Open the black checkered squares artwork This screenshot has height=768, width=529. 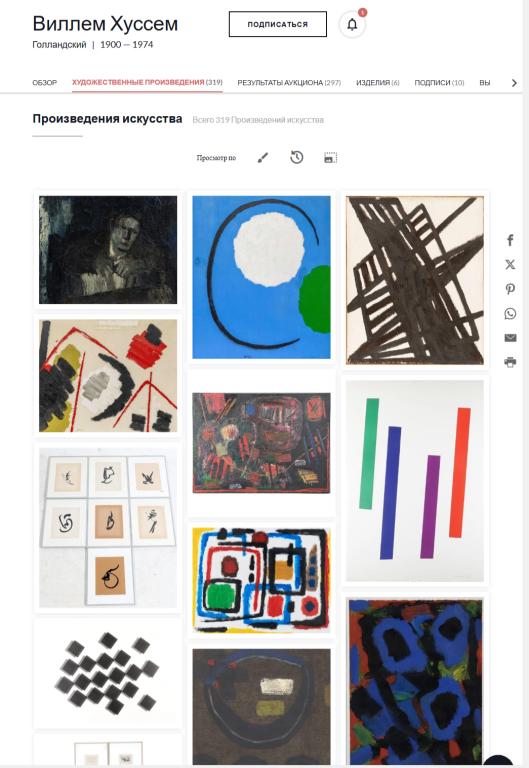pyautogui.click(x=108, y=673)
